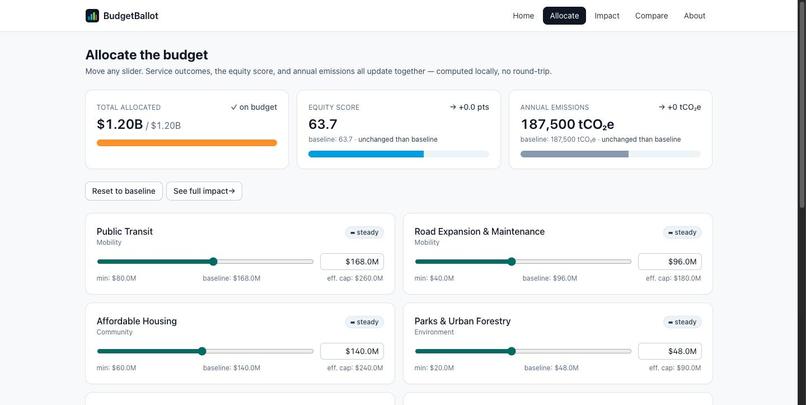Click Public Transit's eff. cap: $260.0M label

pos(355,279)
